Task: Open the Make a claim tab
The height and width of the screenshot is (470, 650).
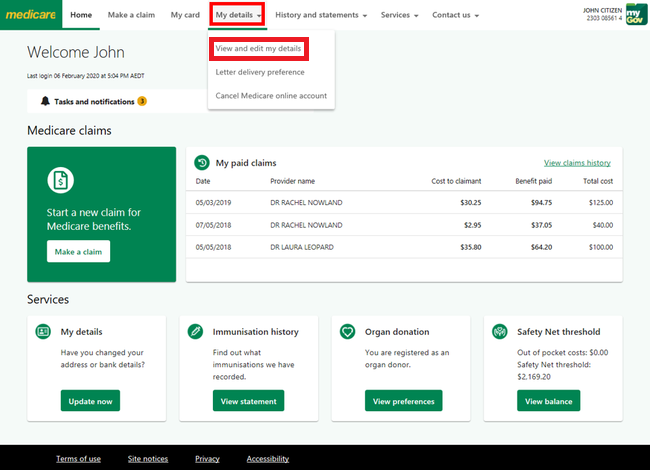Action: [x=131, y=16]
